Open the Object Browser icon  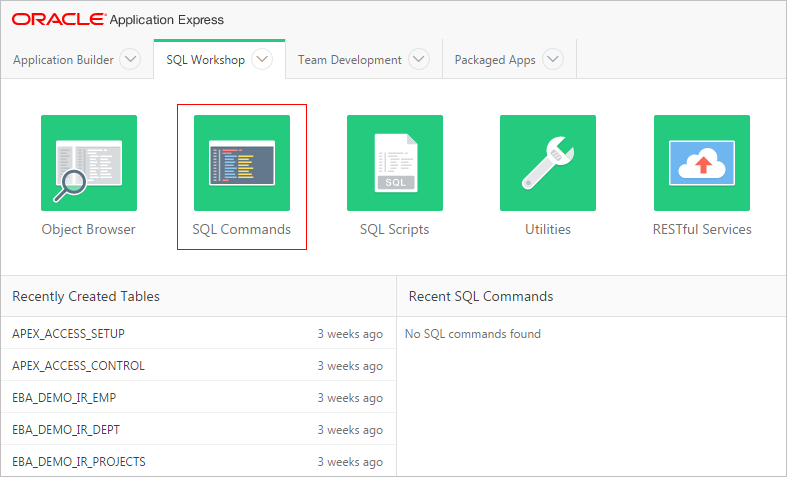pyautogui.click(x=89, y=163)
